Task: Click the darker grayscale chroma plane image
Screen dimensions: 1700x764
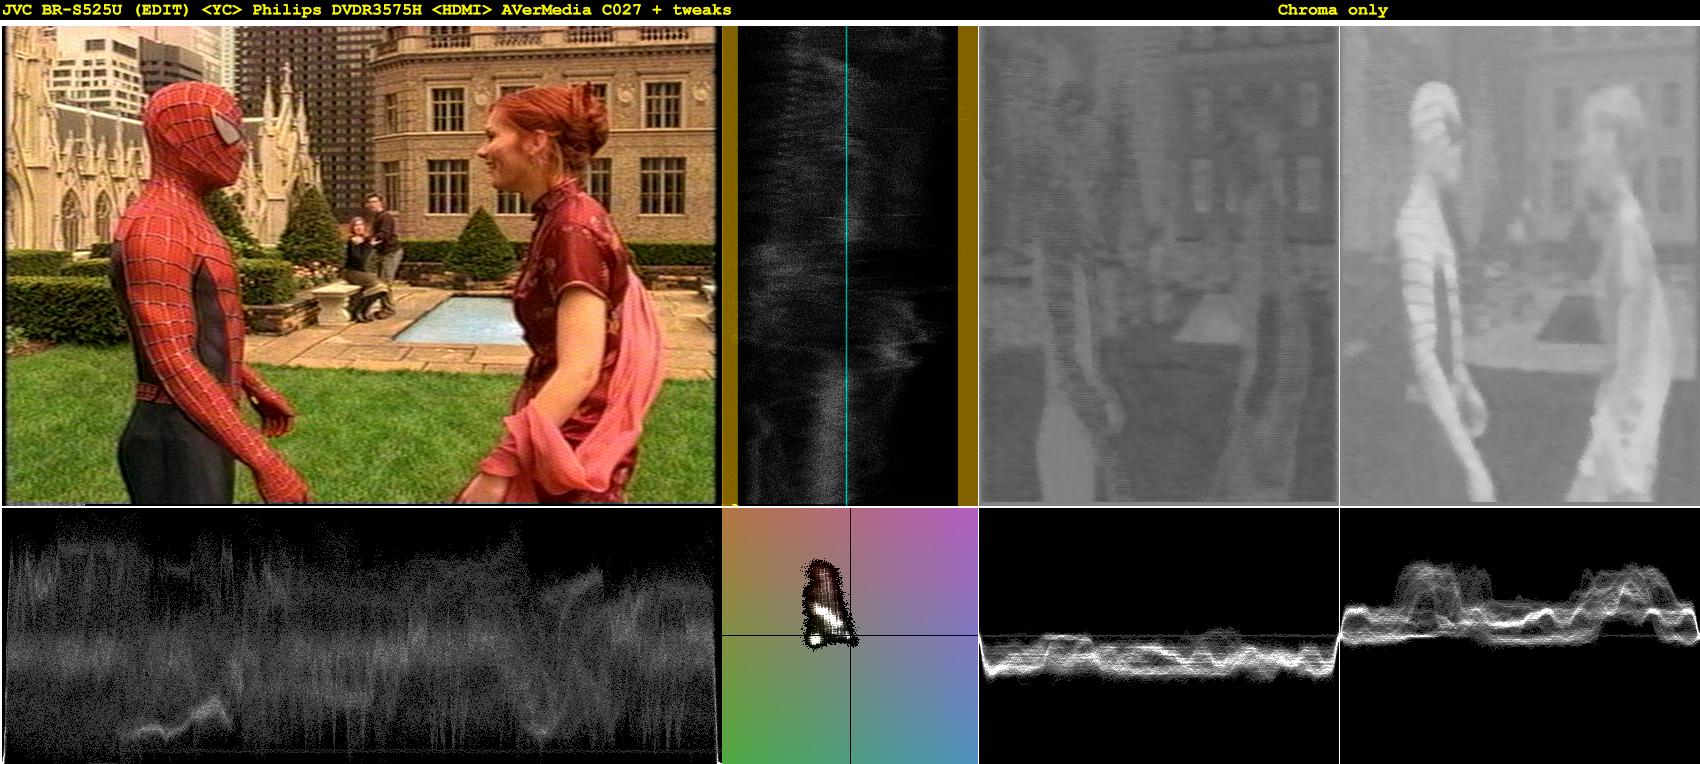Action: [1159, 265]
